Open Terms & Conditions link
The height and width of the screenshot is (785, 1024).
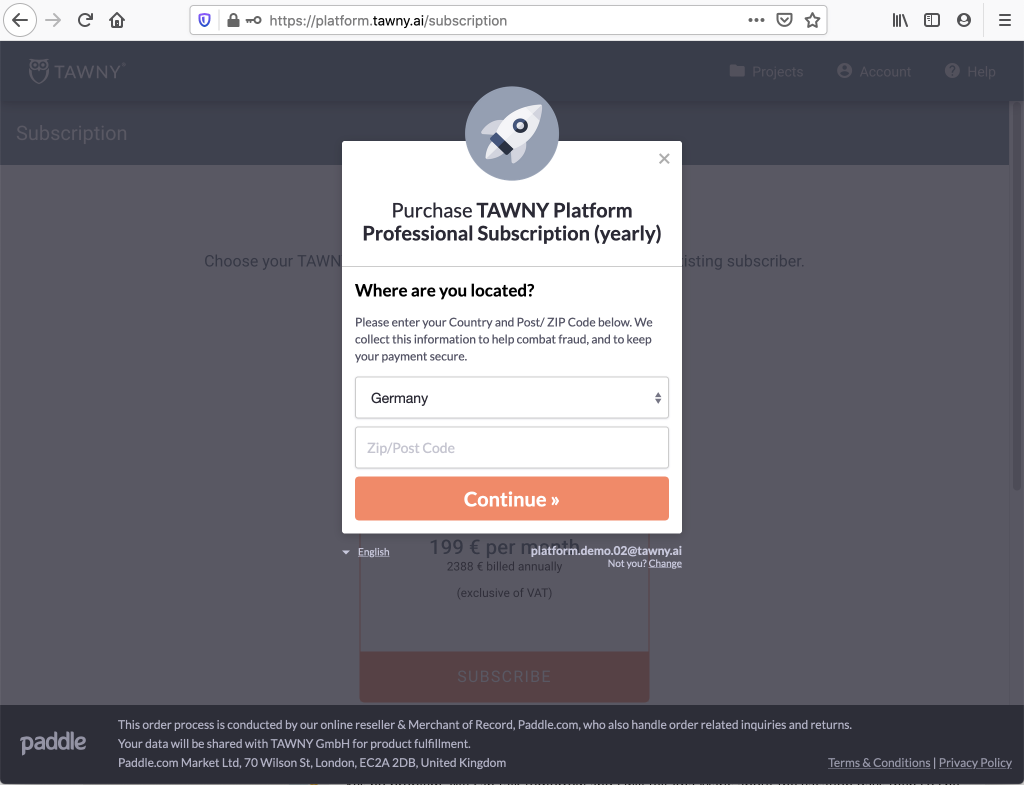tap(878, 763)
